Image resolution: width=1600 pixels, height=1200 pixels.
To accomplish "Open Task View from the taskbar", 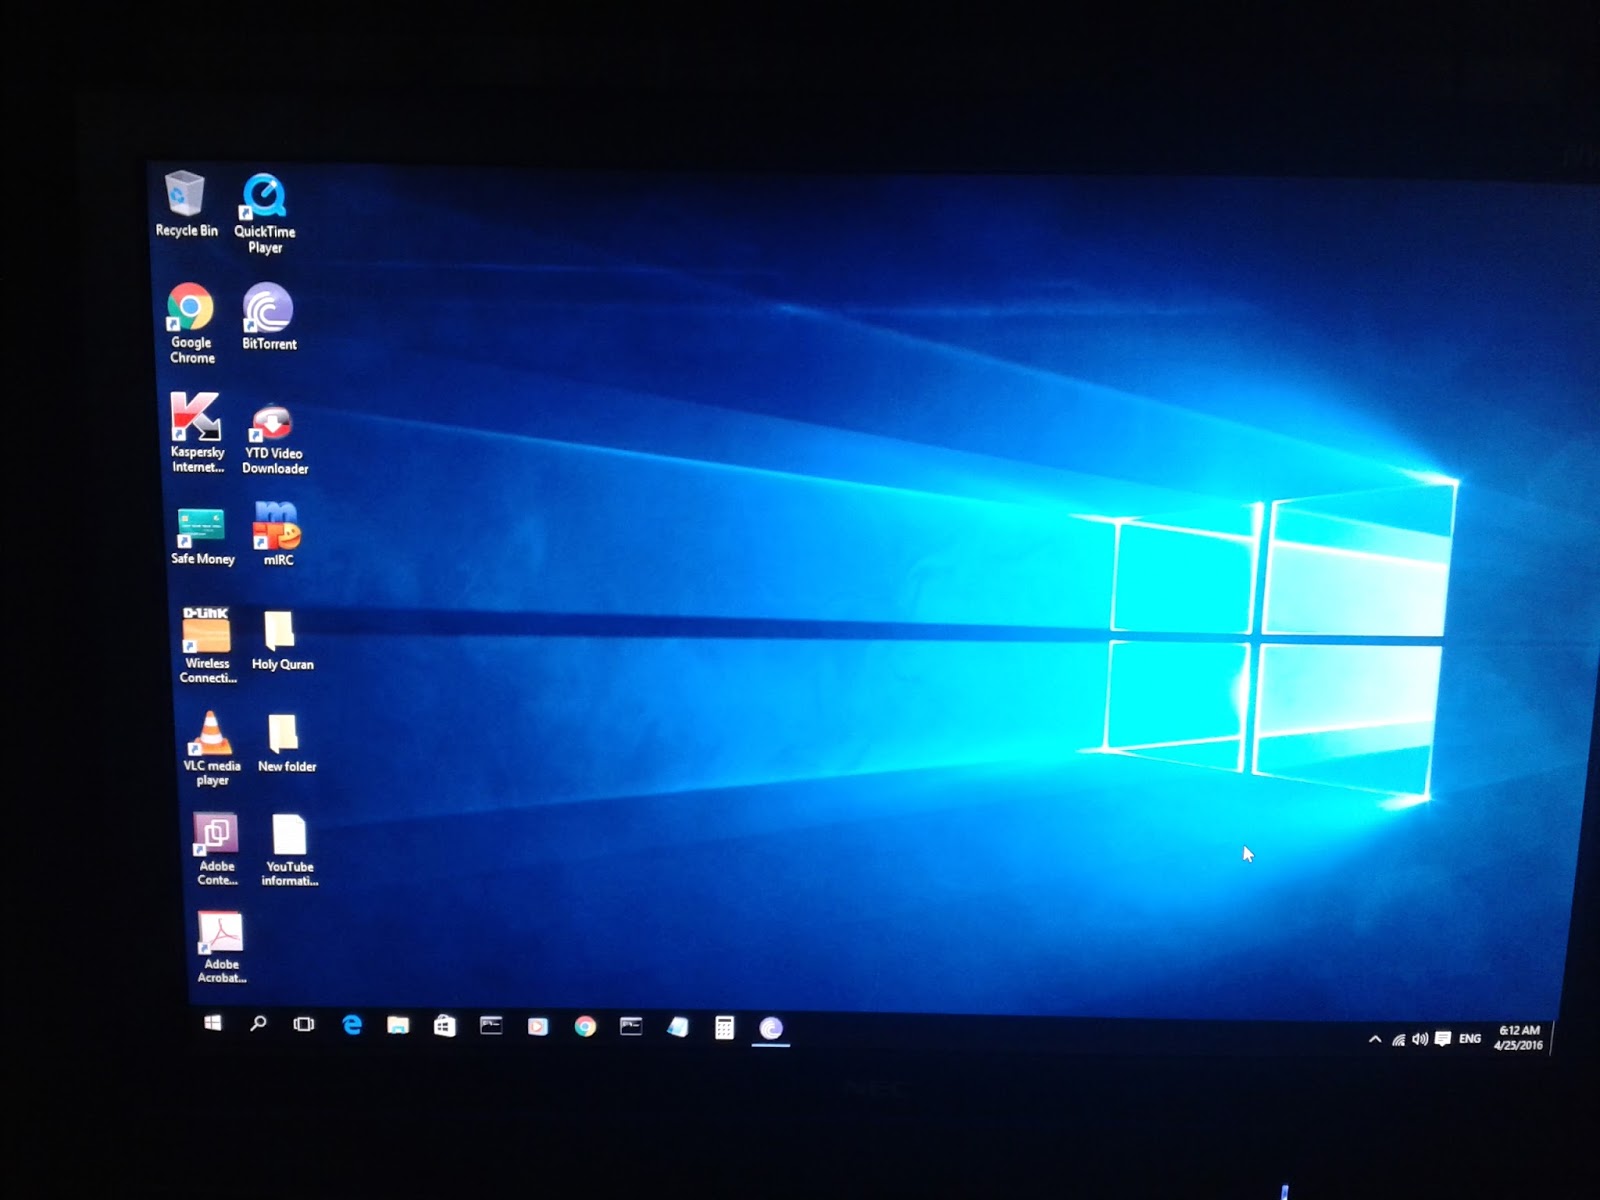I will [x=304, y=1024].
